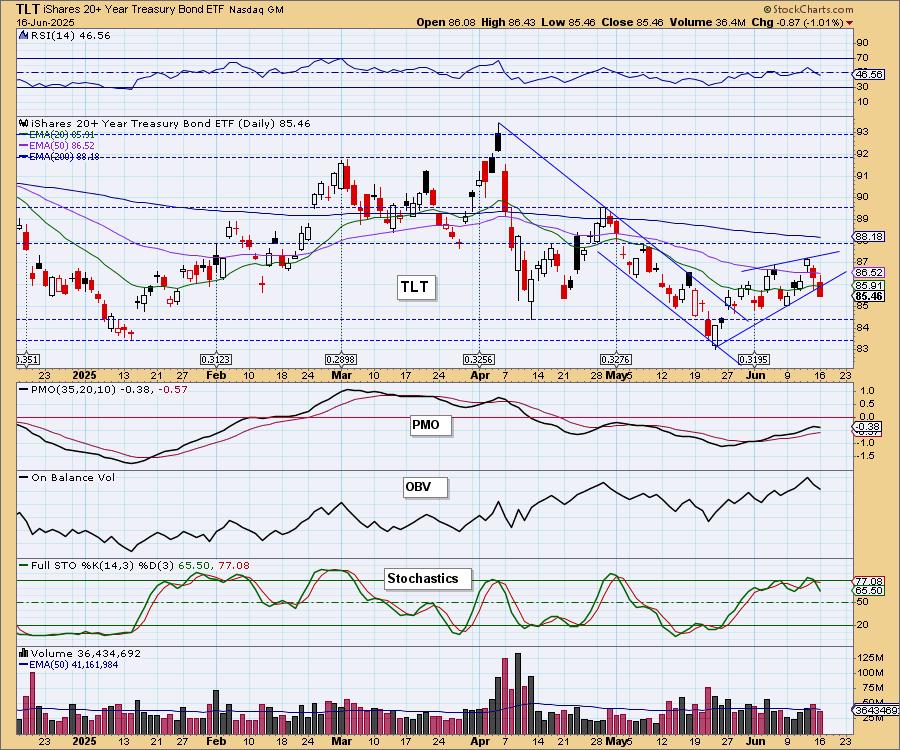Image resolution: width=900 pixels, height=750 pixels.
Task: Click the 0.3123 yield label
Action: click(x=216, y=360)
